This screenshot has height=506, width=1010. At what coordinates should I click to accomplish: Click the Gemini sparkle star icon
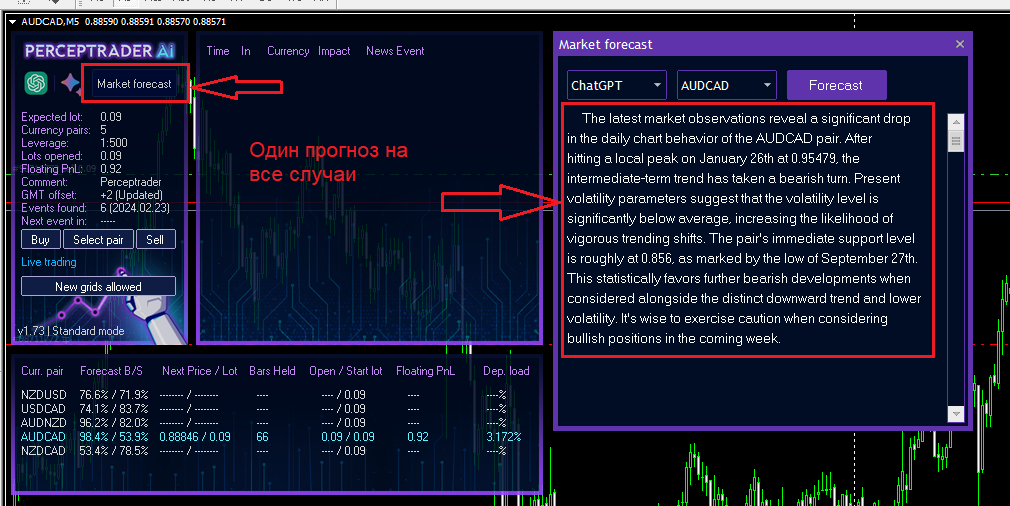(70, 83)
